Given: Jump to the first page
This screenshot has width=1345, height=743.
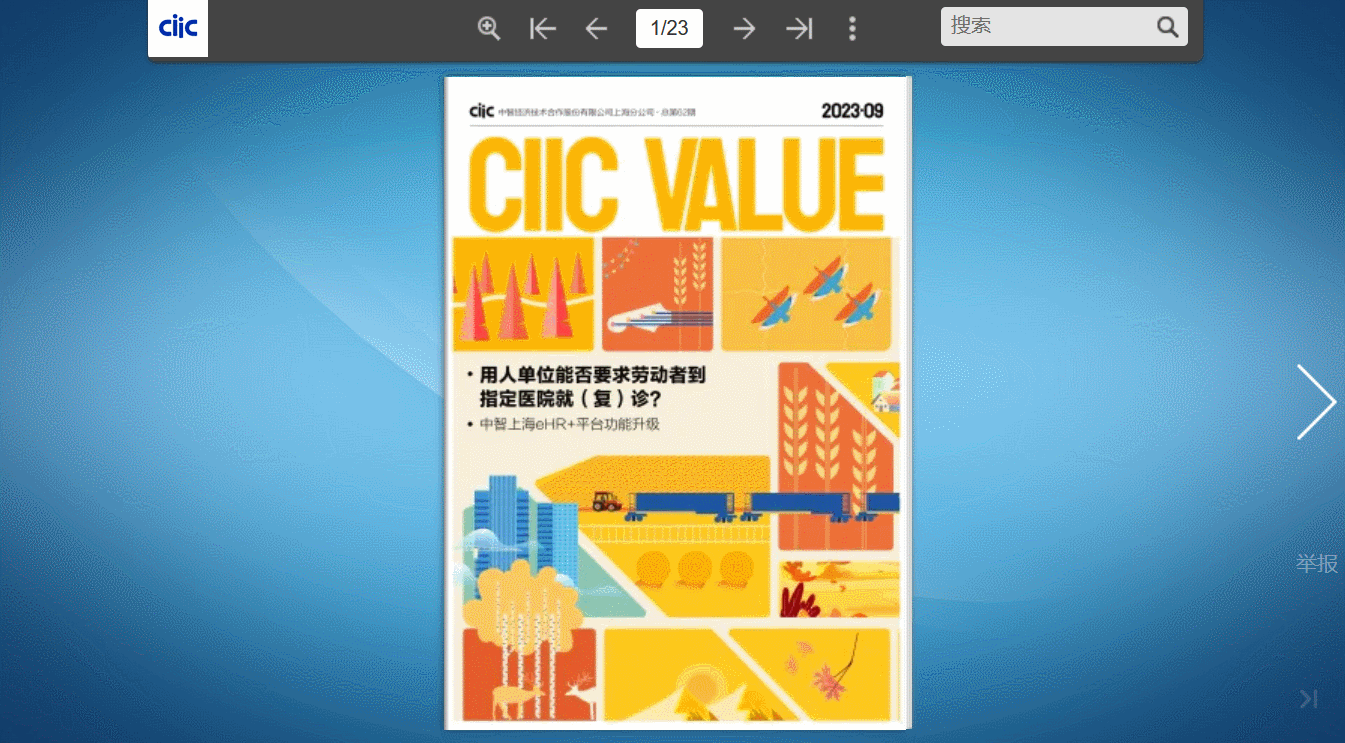Looking at the screenshot, I should 543,28.
